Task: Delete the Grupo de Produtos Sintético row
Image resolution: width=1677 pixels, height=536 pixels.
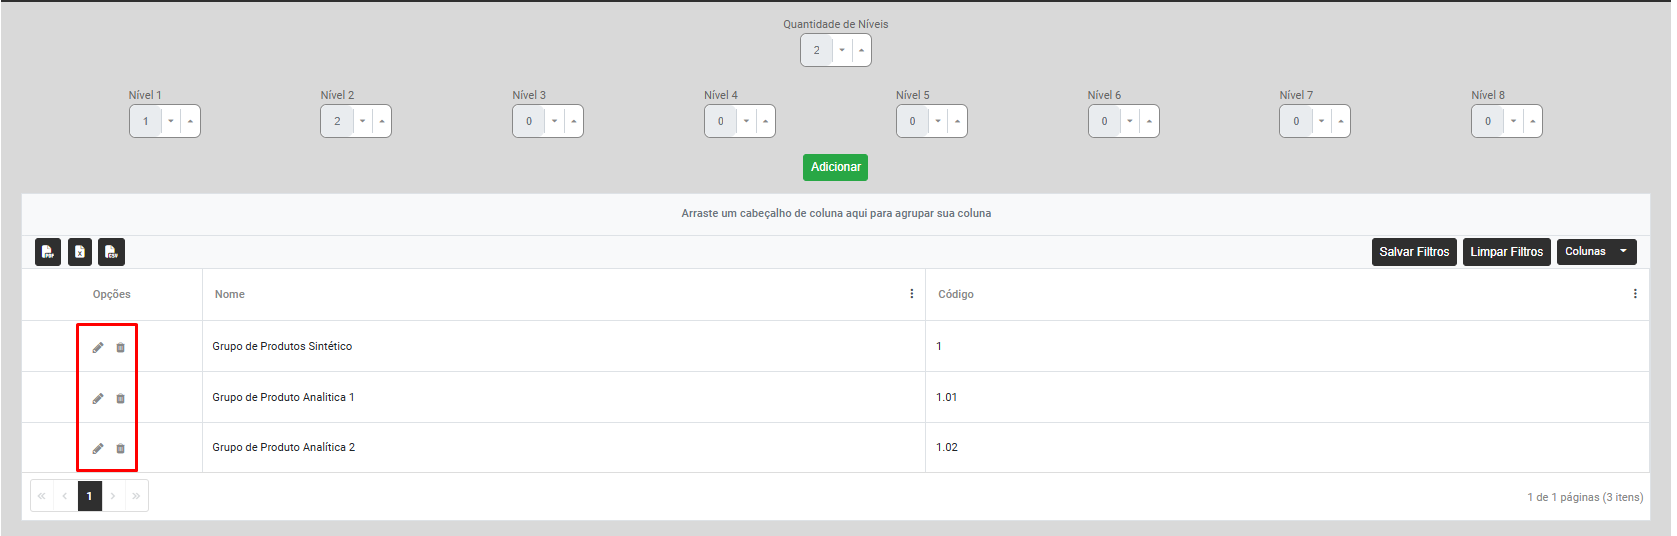Action: 121,347
